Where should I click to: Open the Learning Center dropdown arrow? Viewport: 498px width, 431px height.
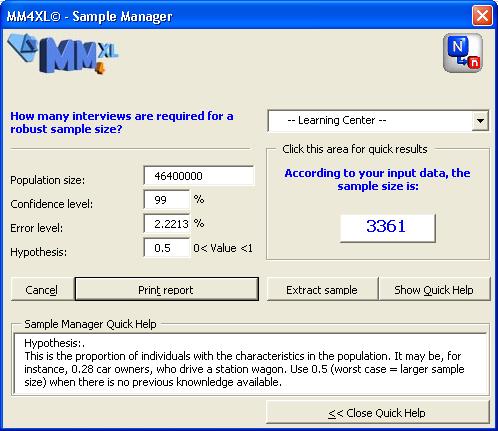(480, 121)
